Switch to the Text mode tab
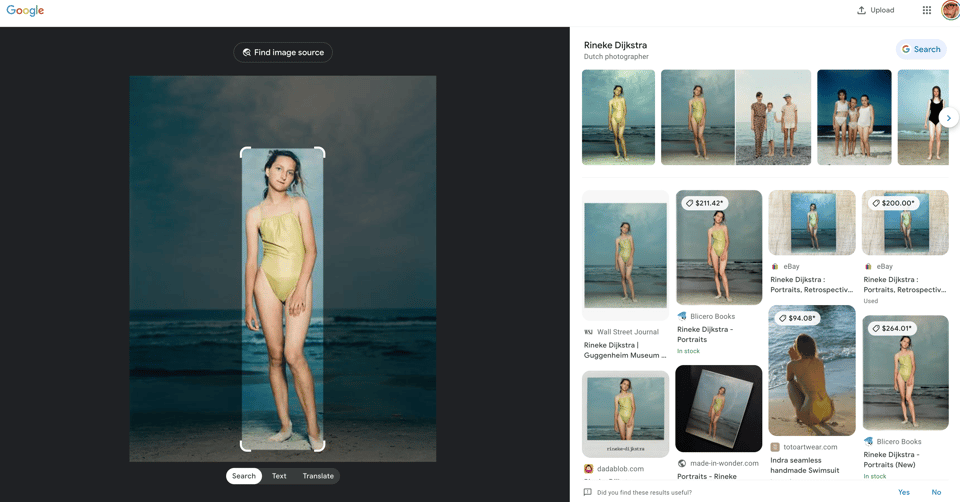960x502 pixels. pyautogui.click(x=279, y=476)
